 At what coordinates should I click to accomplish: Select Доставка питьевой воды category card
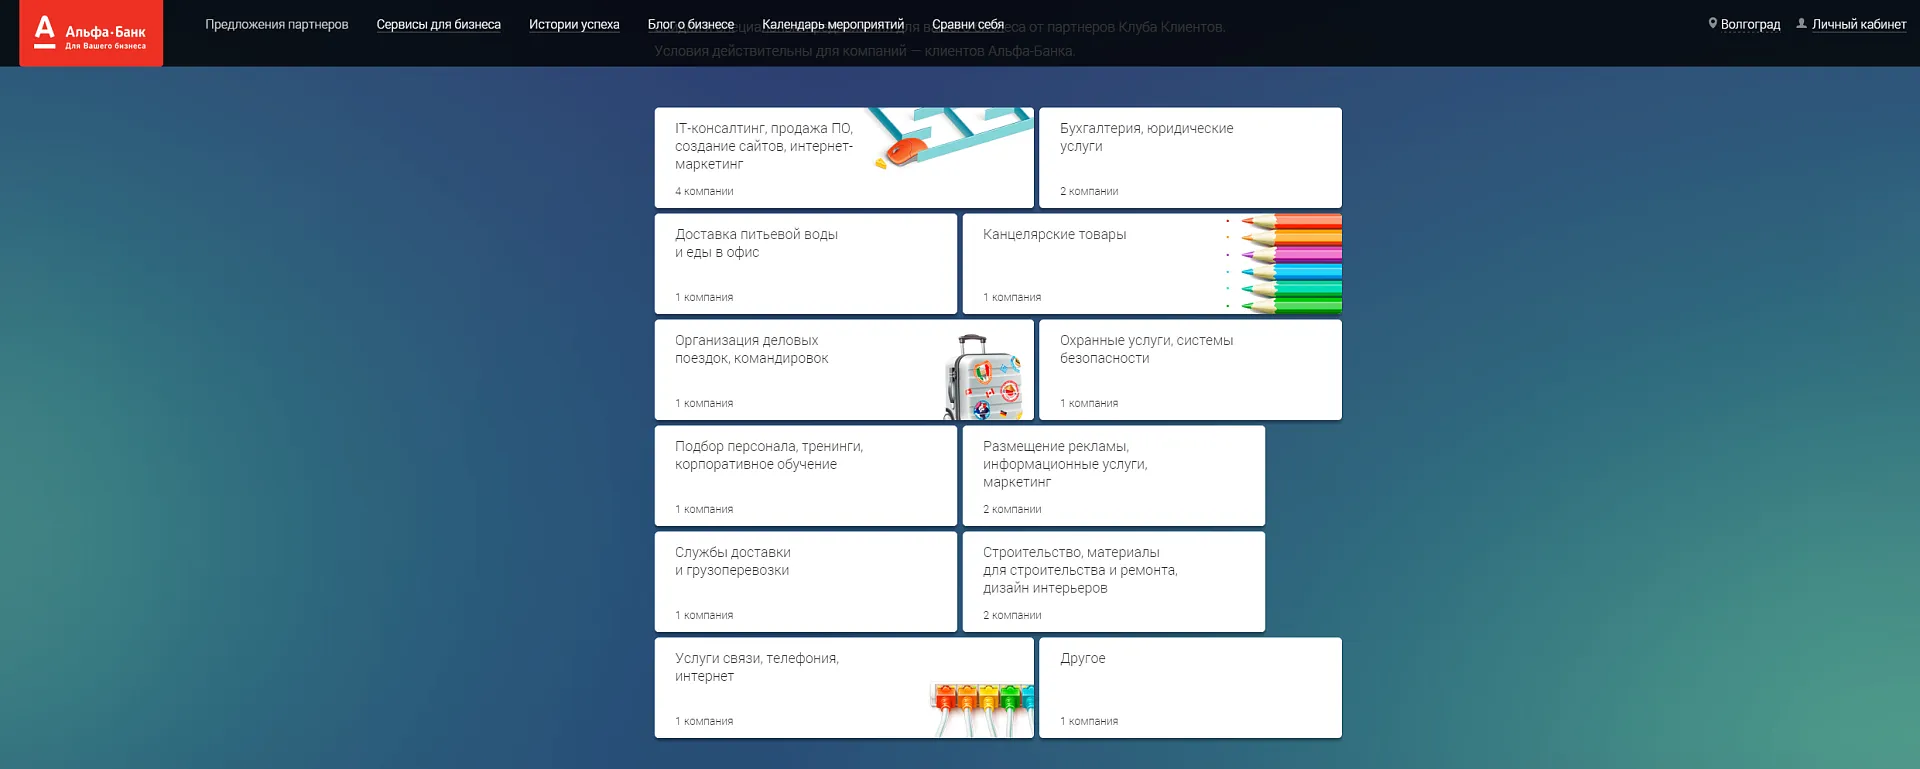[805, 264]
